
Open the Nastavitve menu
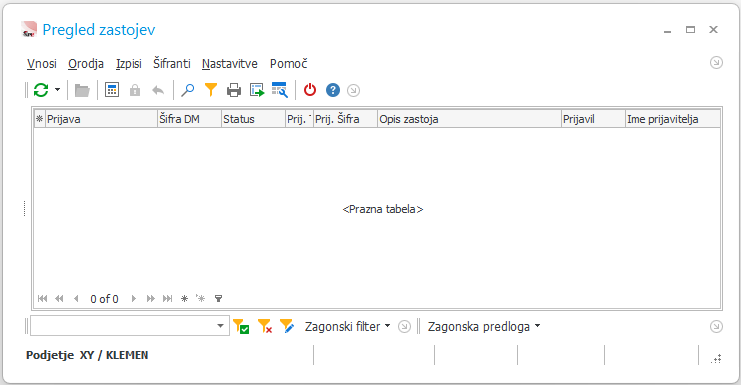coord(230,63)
